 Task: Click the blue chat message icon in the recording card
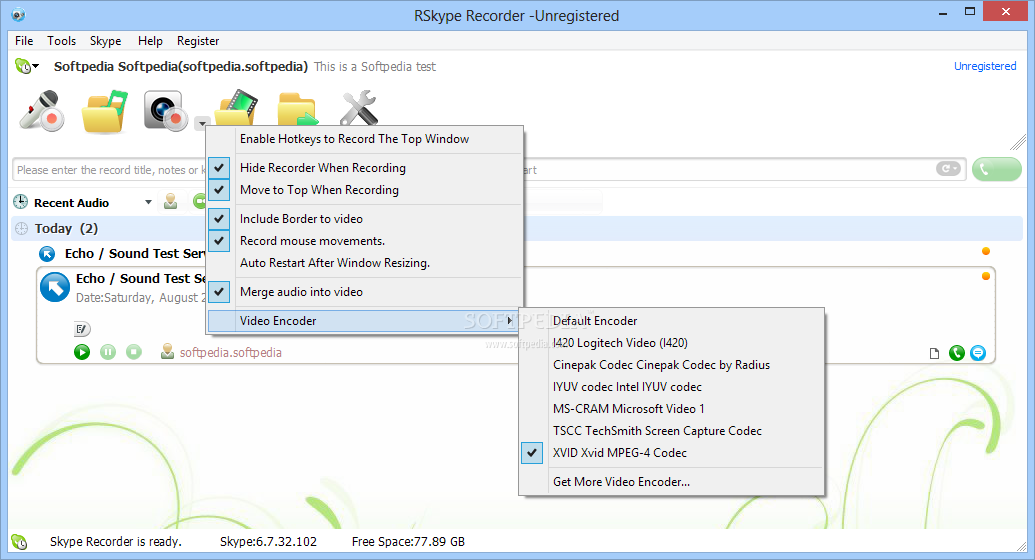pos(978,353)
